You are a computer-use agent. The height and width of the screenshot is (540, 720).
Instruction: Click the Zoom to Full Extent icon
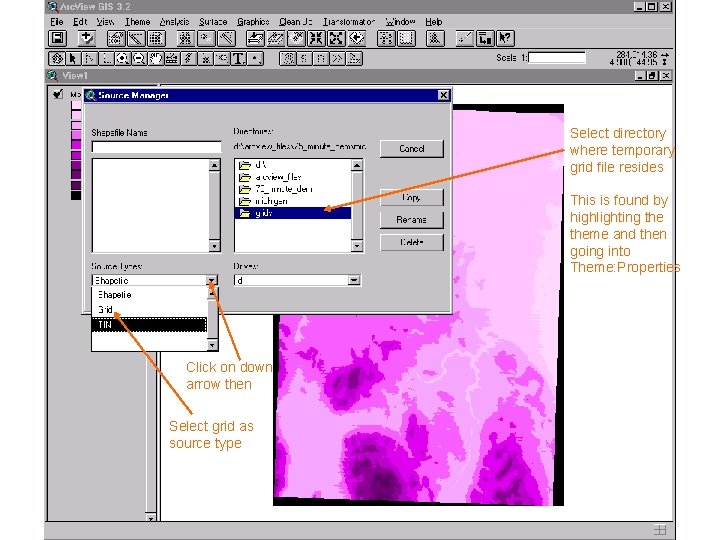point(255,38)
